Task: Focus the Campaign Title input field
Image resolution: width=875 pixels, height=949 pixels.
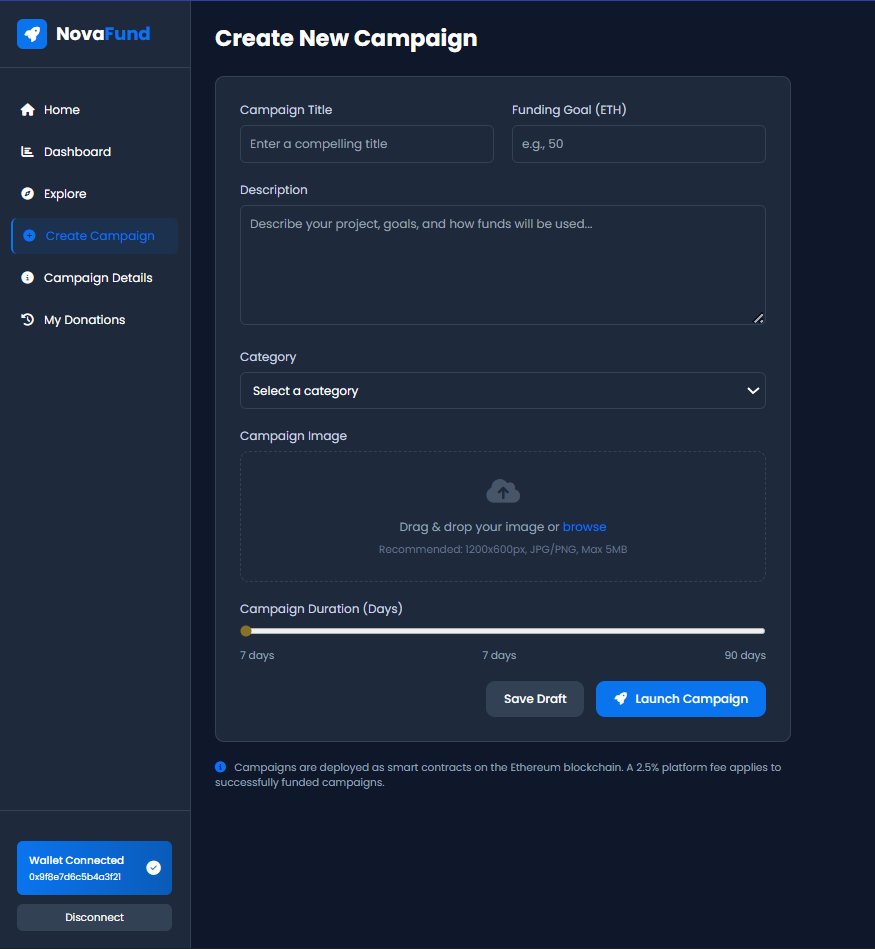Action: tap(367, 144)
